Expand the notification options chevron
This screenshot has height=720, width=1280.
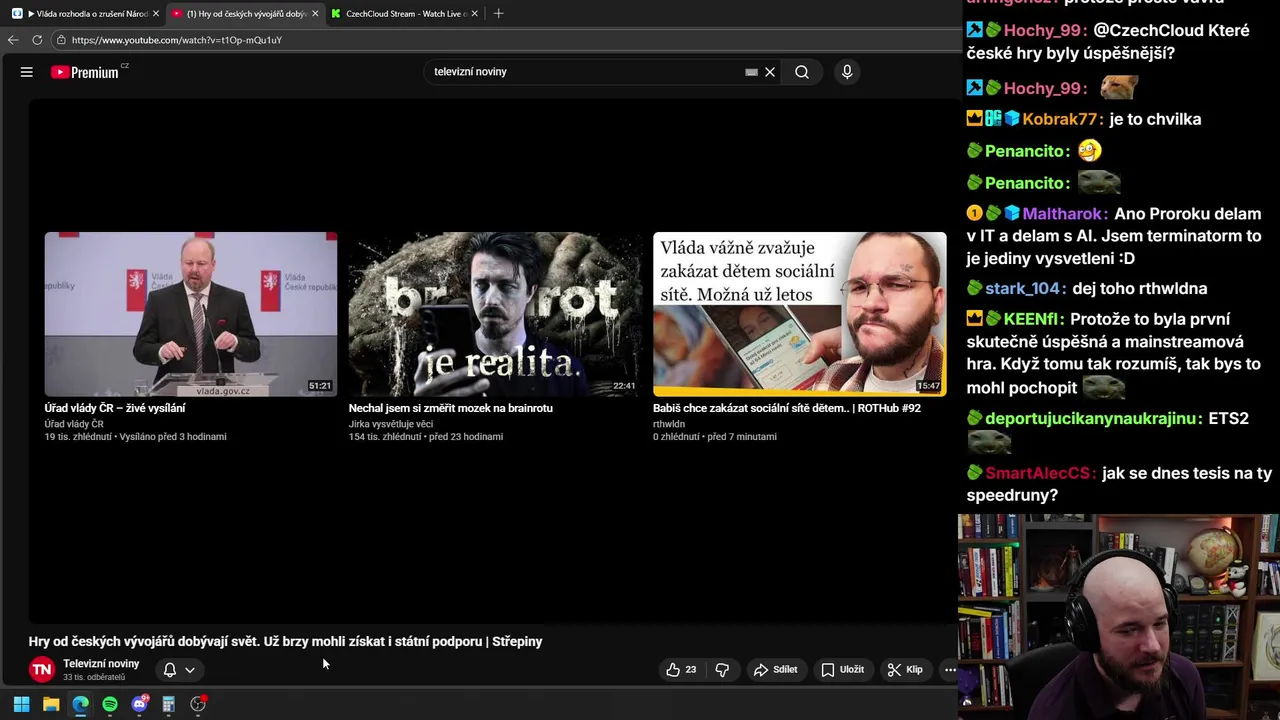tap(189, 670)
